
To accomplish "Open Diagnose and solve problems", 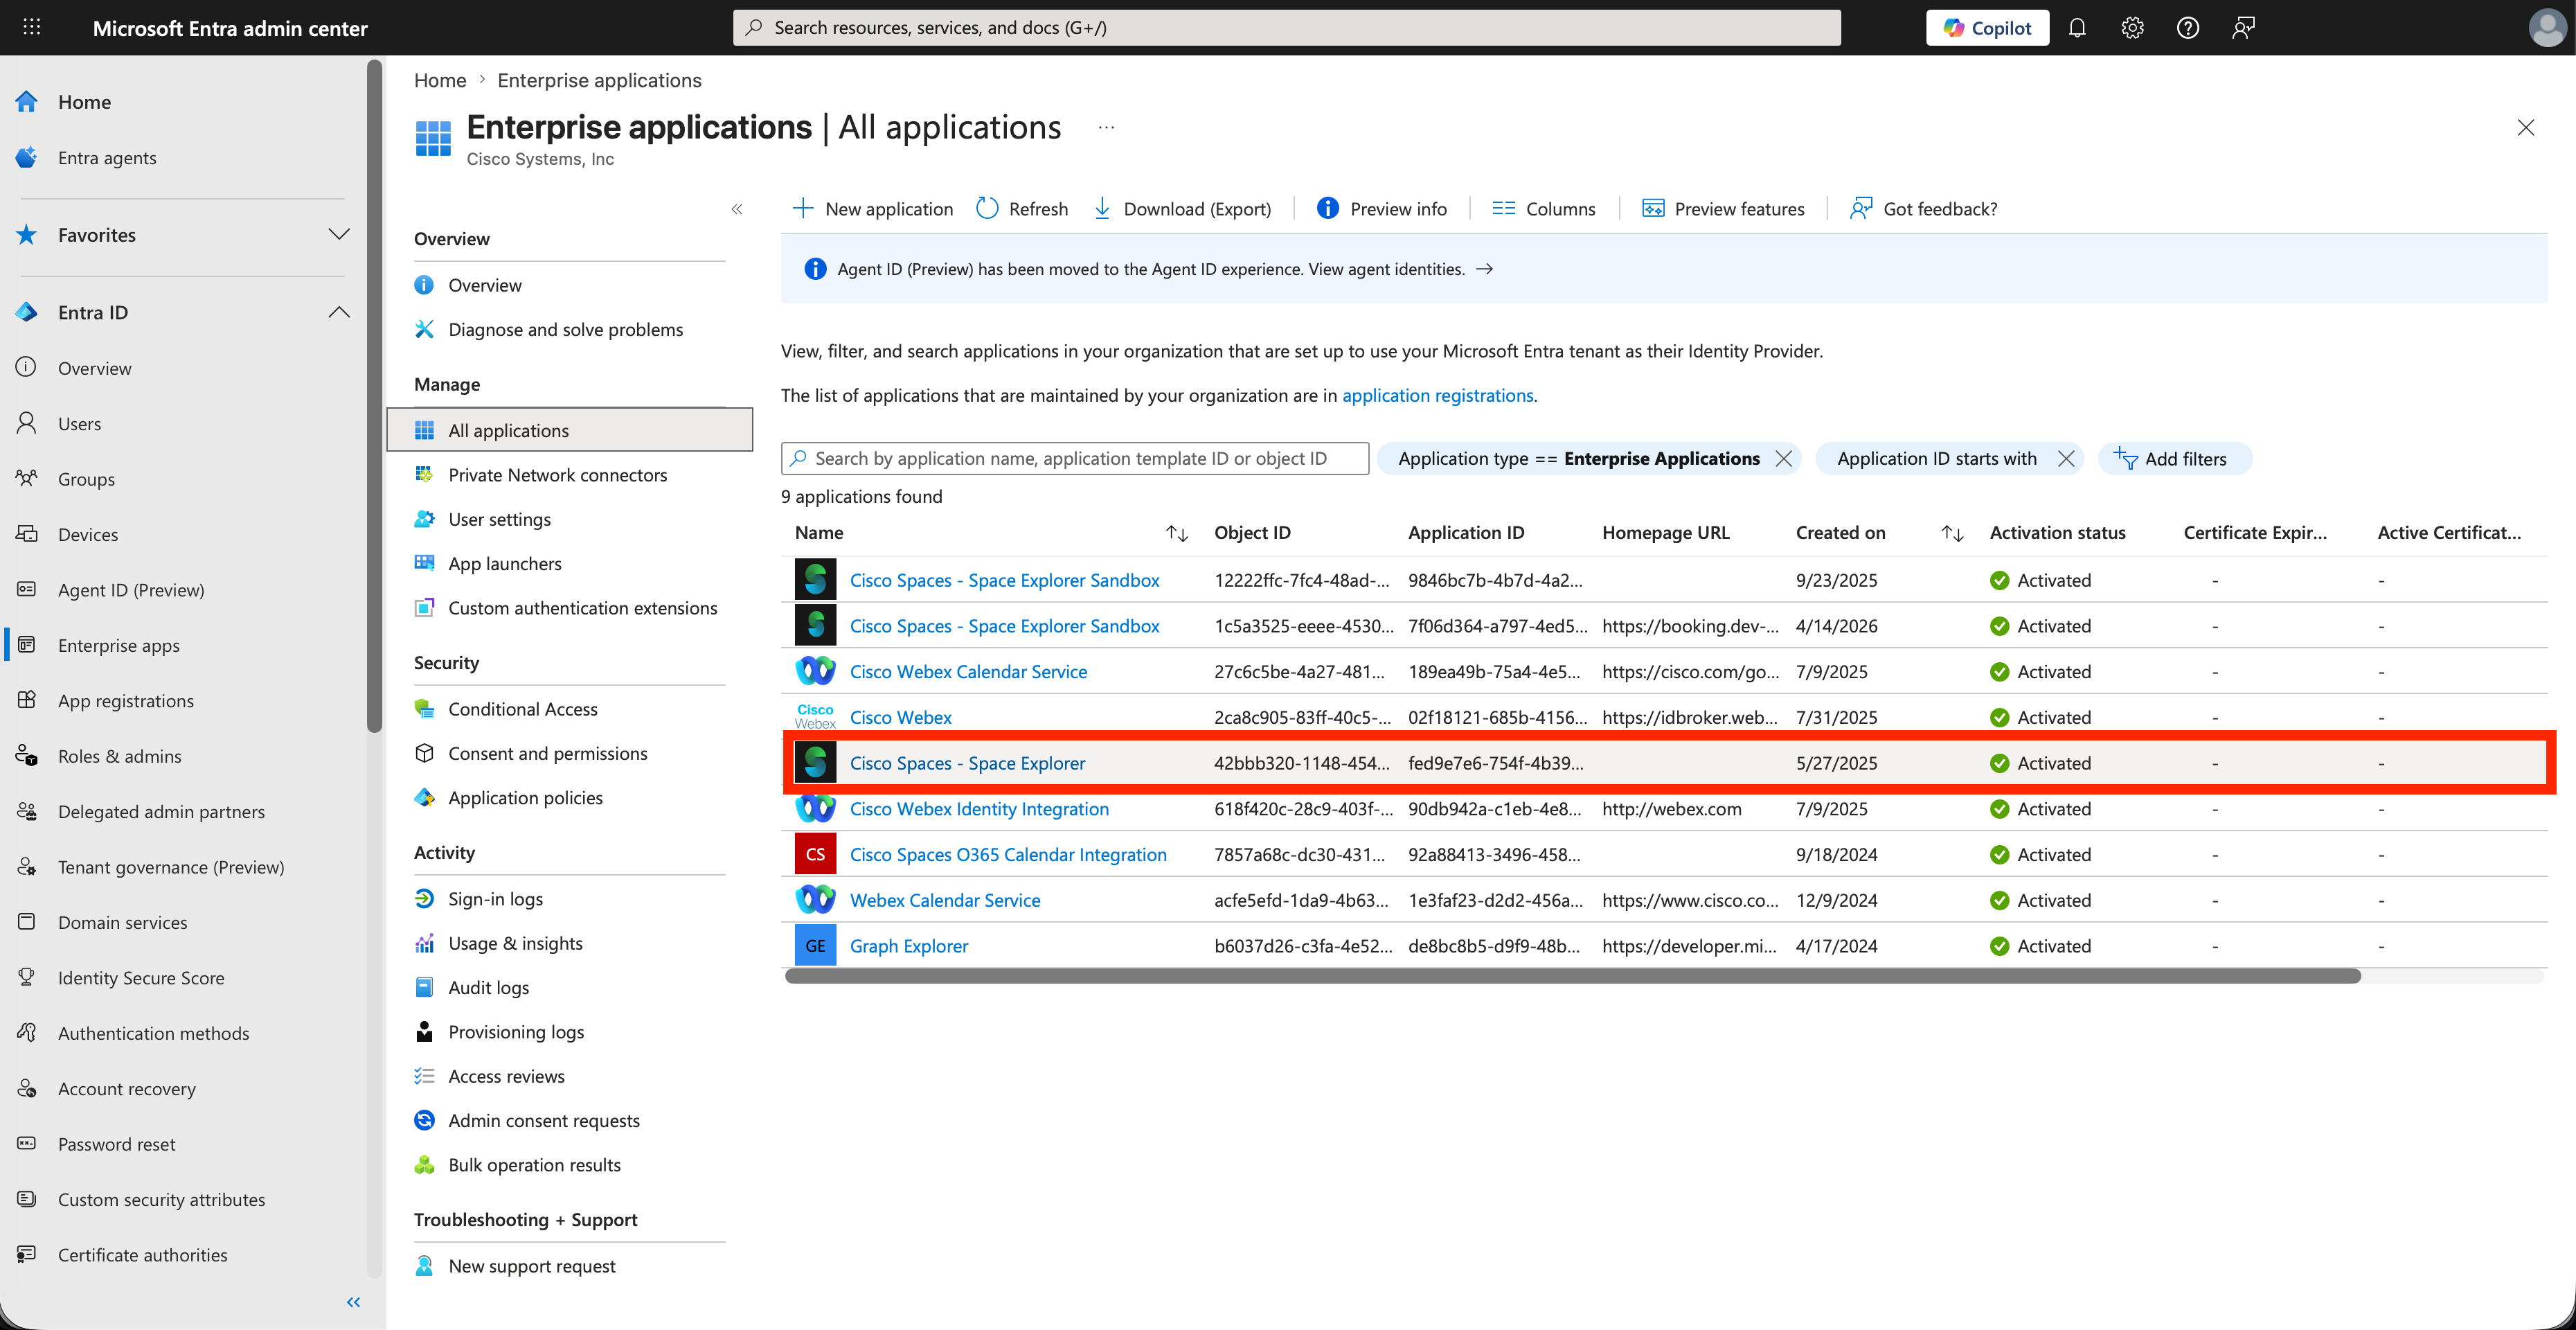I will [566, 329].
